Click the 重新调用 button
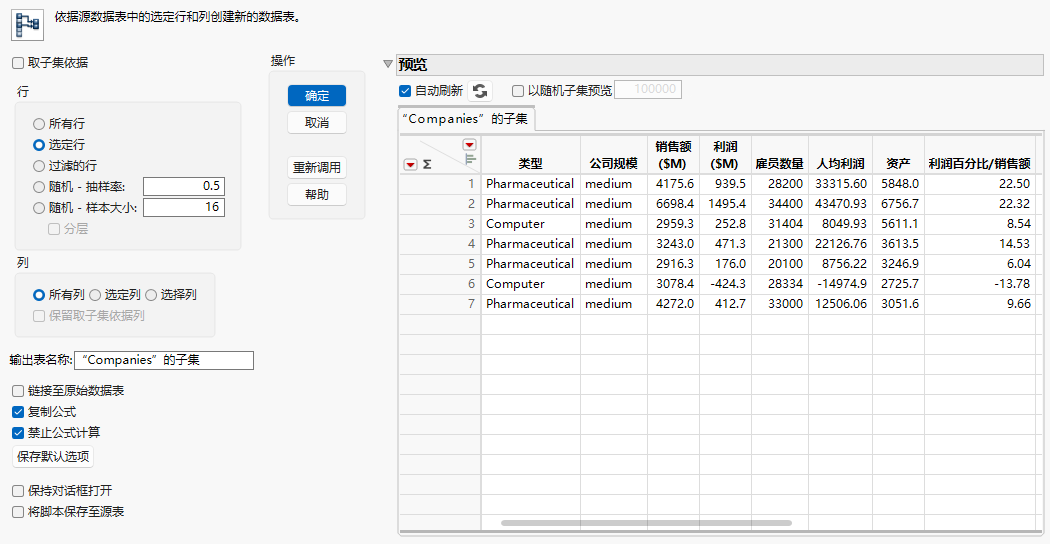The image size is (1050, 544). pyautogui.click(x=317, y=167)
